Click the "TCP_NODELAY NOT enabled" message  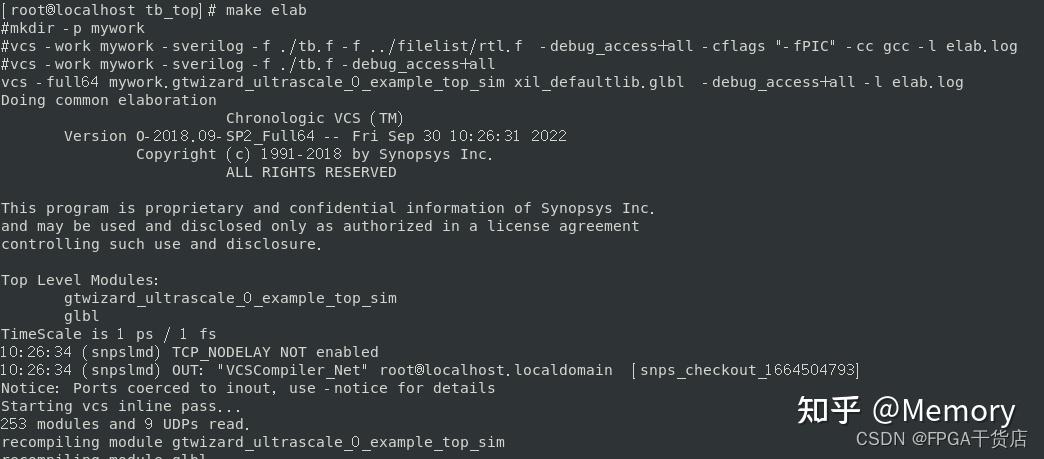(x=275, y=352)
